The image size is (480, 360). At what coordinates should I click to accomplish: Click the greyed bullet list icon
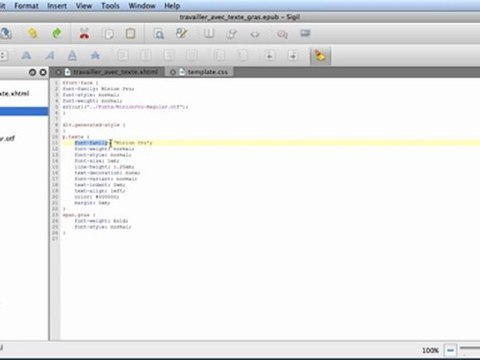coord(219,55)
